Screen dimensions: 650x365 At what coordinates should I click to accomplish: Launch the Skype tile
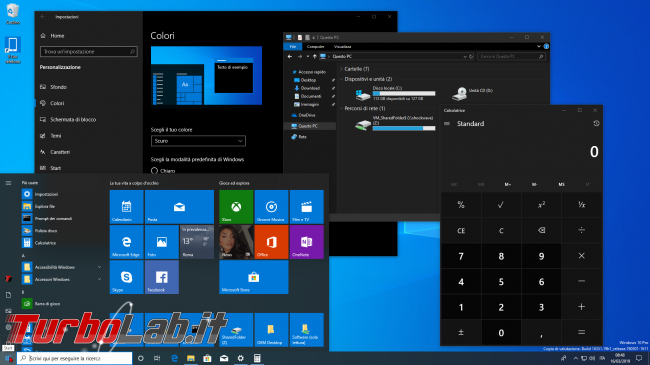pyautogui.click(x=126, y=277)
